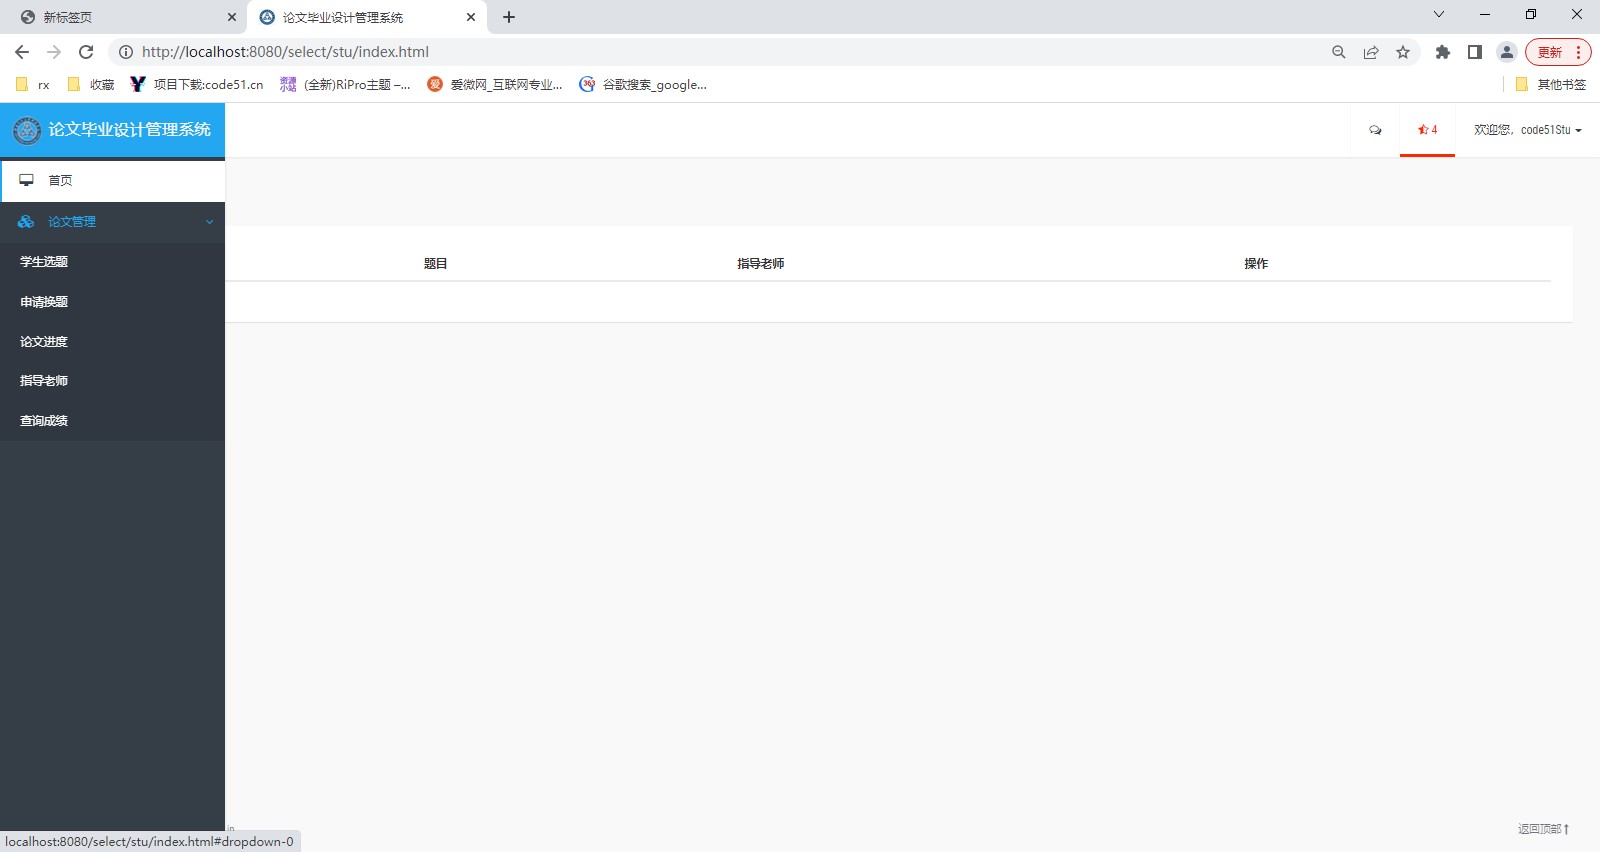Image resolution: width=1600 pixels, height=852 pixels.
Task: Open the 谷歌搜索_google bookmark
Action: pyautogui.click(x=643, y=85)
